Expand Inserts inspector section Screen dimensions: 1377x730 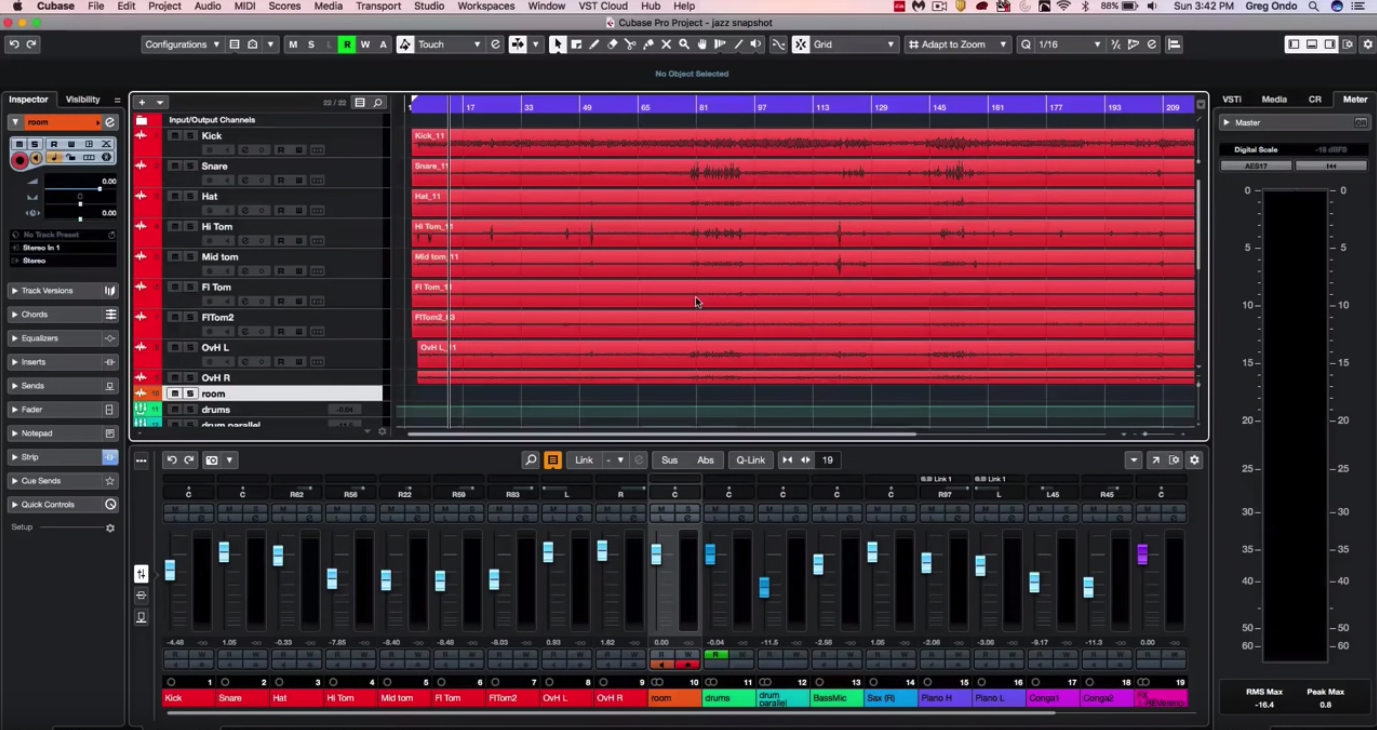tap(62, 362)
